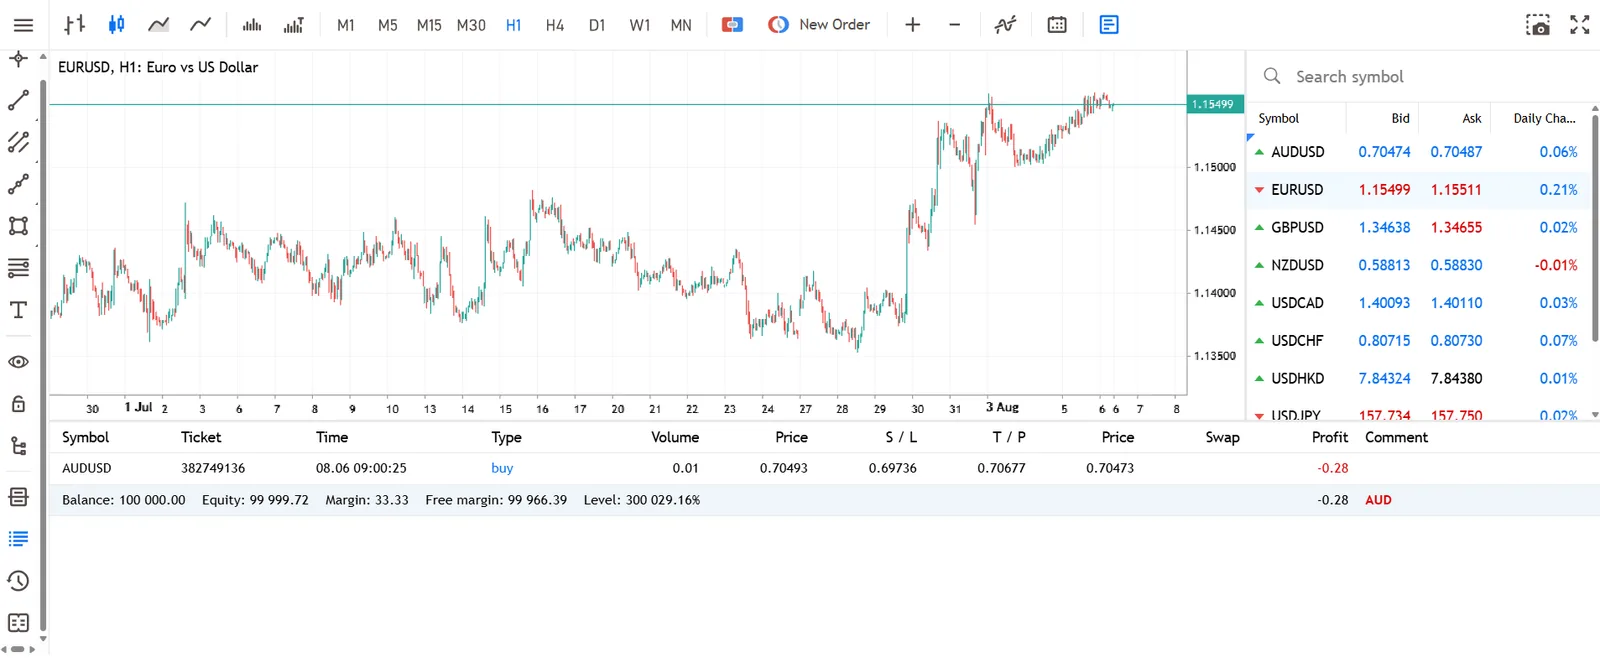Viewport: 1600px width, 659px height.
Task: Show the trade positions list icon
Action: click(x=18, y=539)
